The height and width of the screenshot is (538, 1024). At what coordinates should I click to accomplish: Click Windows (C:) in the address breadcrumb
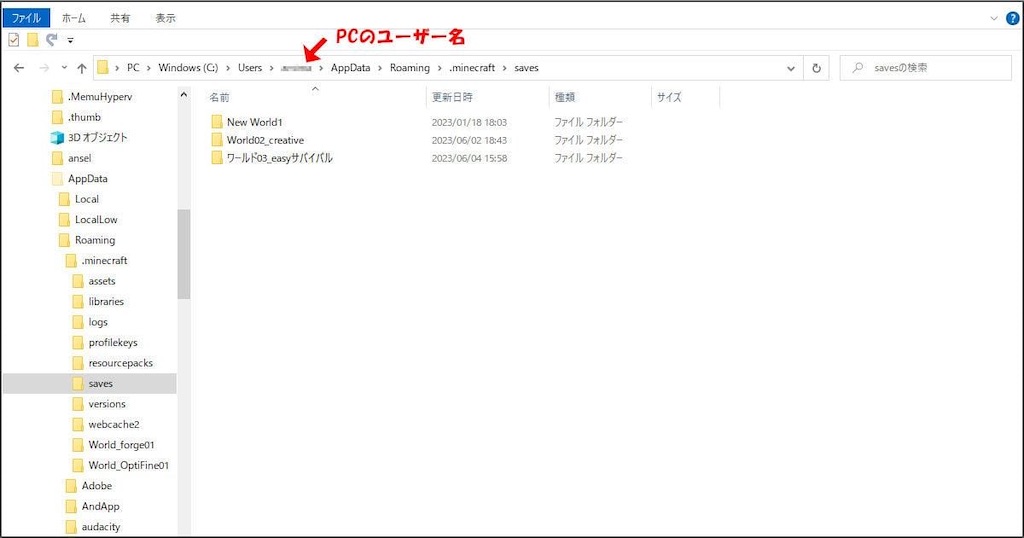tap(188, 67)
